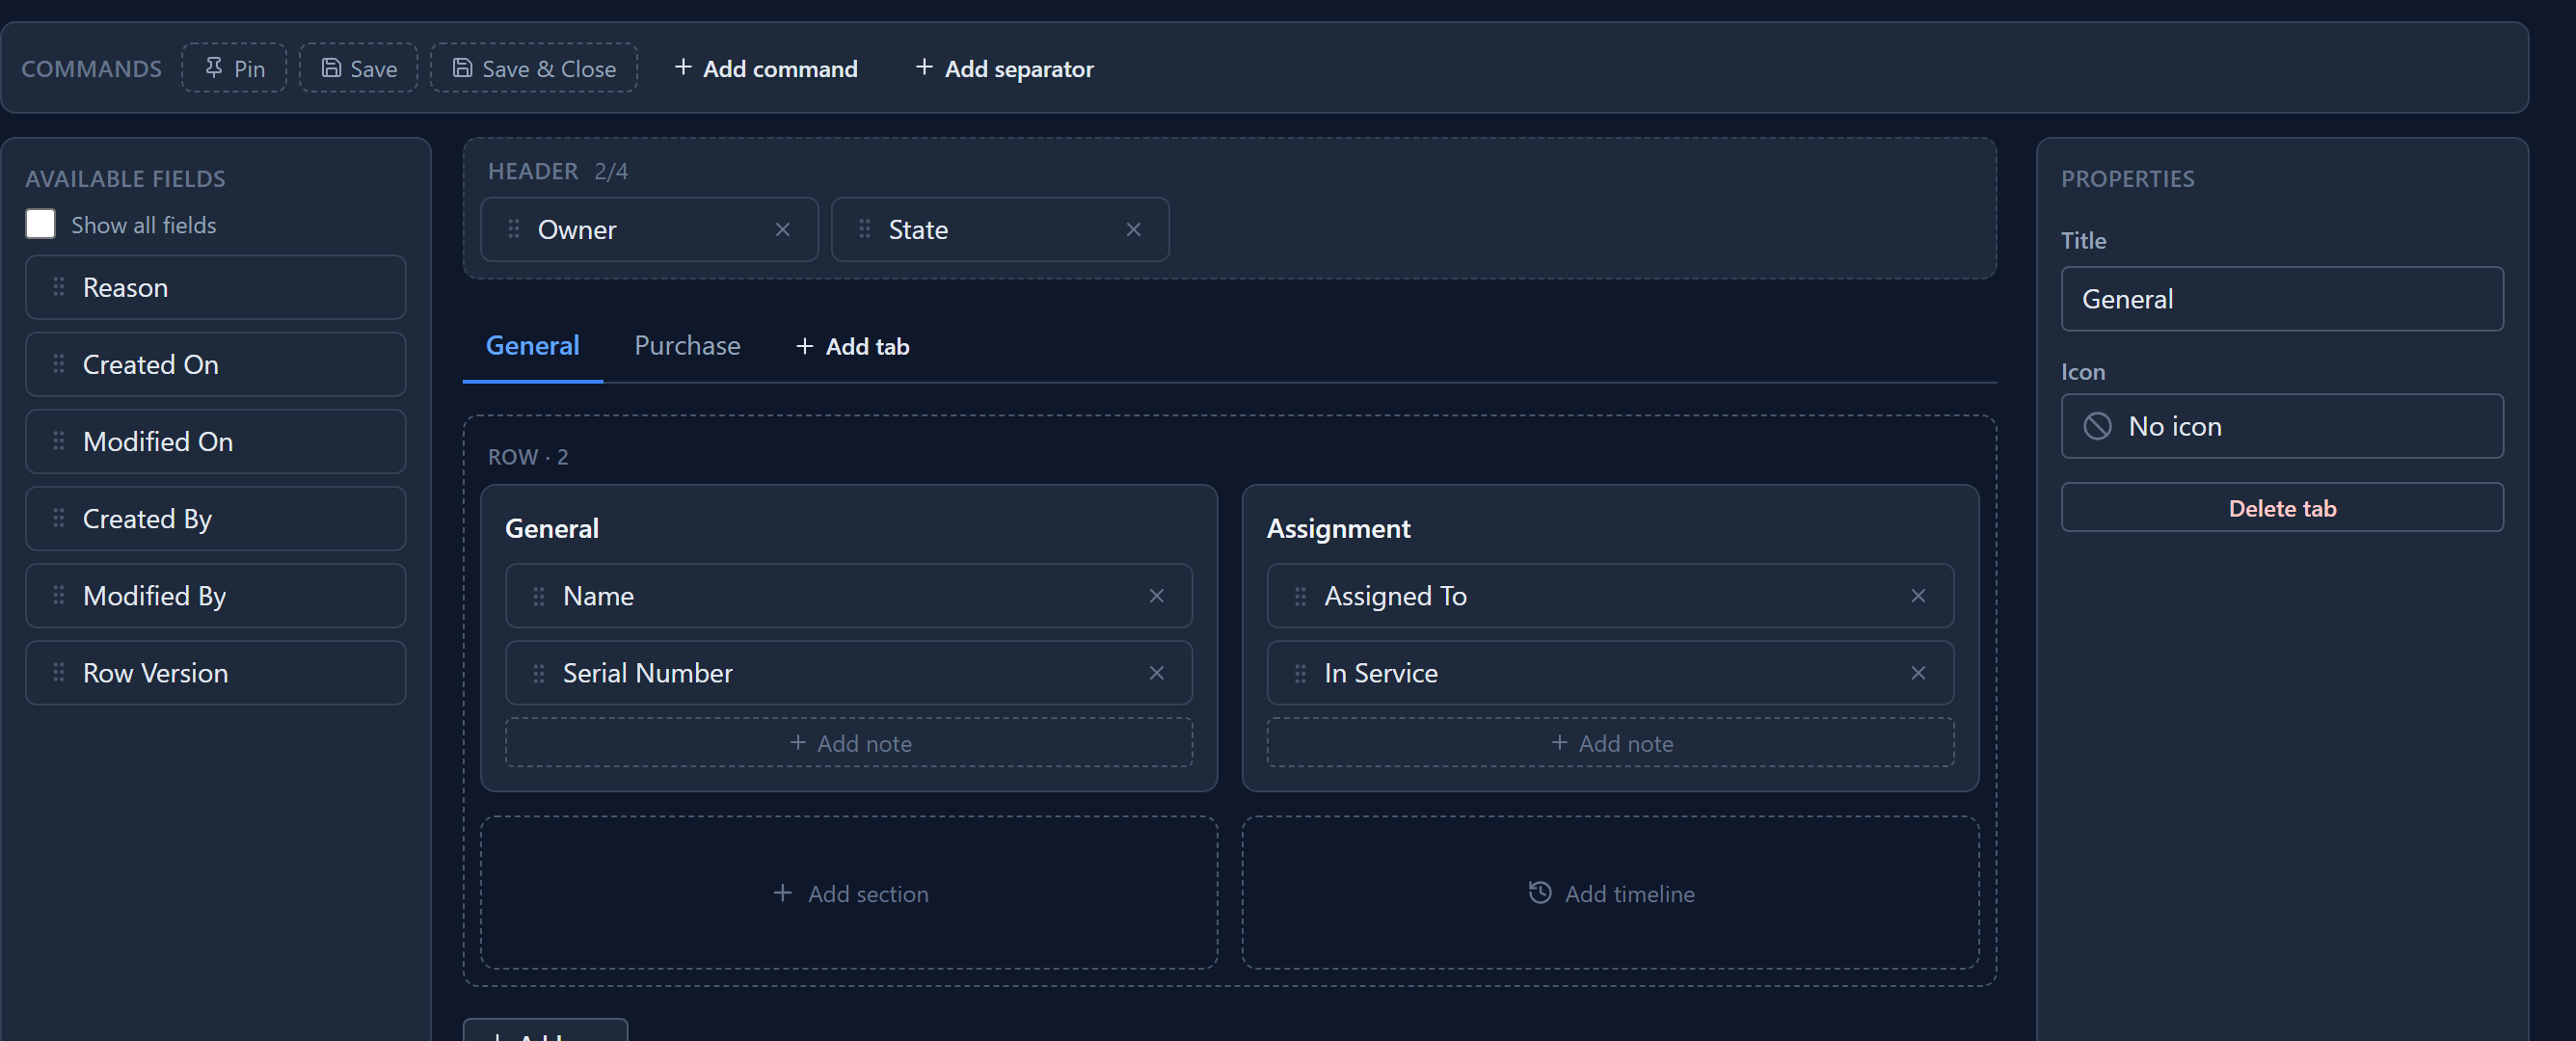Remove the Serial Number field

click(x=1157, y=673)
